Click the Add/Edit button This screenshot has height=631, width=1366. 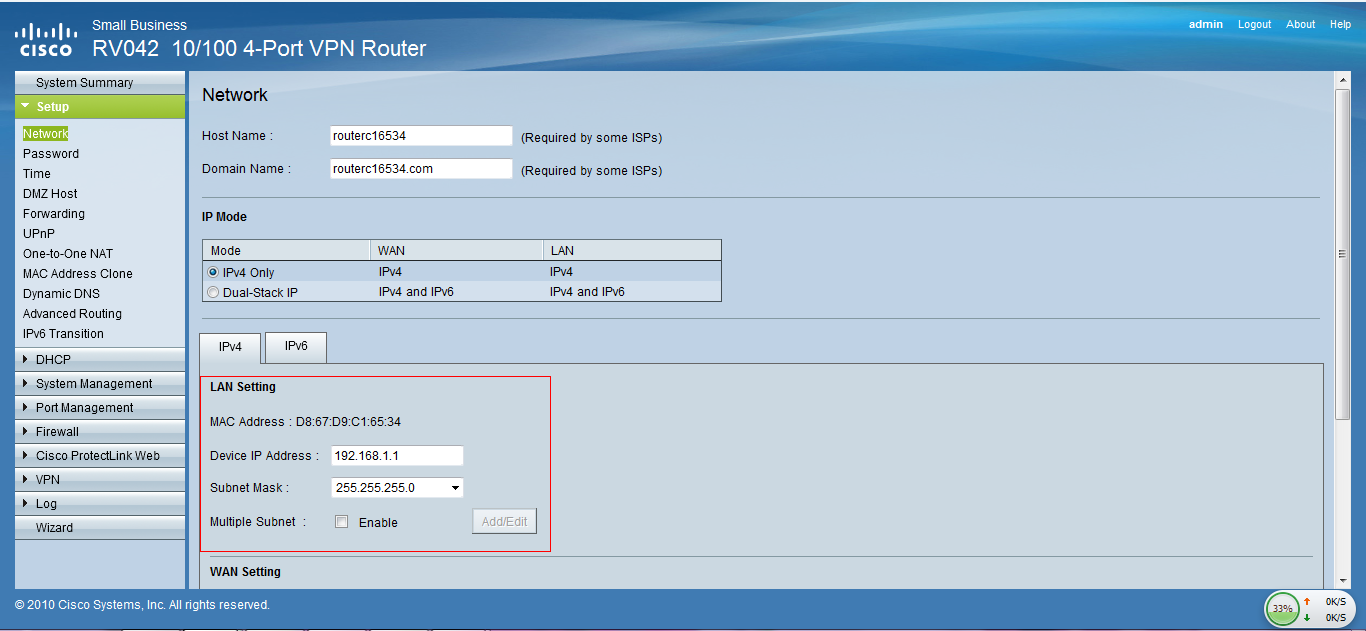click(504, 521)
